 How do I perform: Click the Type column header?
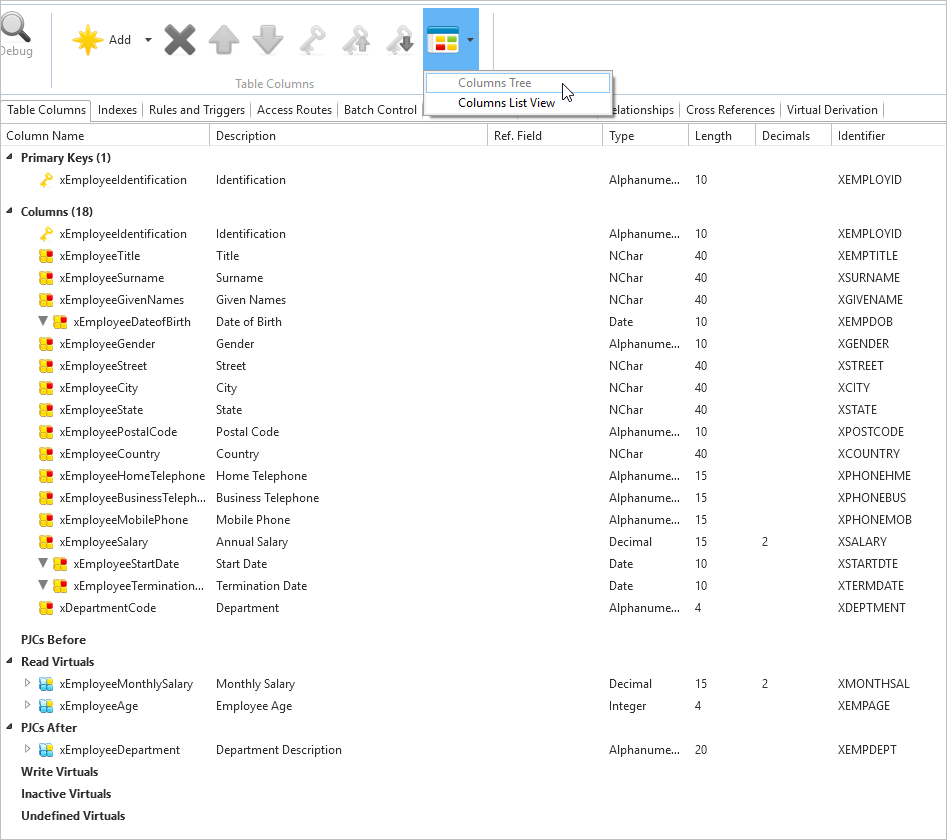click(x=646, y=136)
